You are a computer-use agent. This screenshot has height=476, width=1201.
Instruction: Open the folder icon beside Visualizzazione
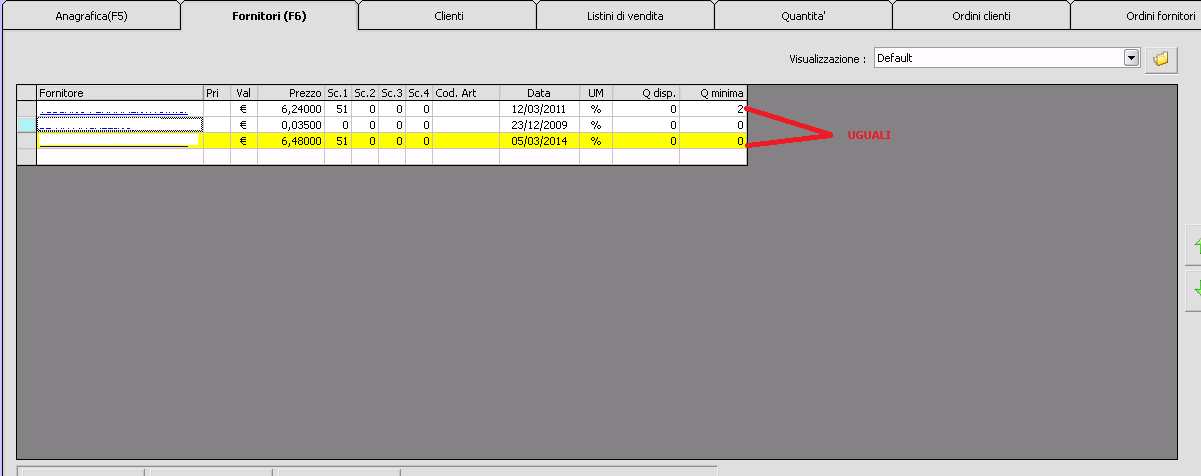pos(1160,58)
